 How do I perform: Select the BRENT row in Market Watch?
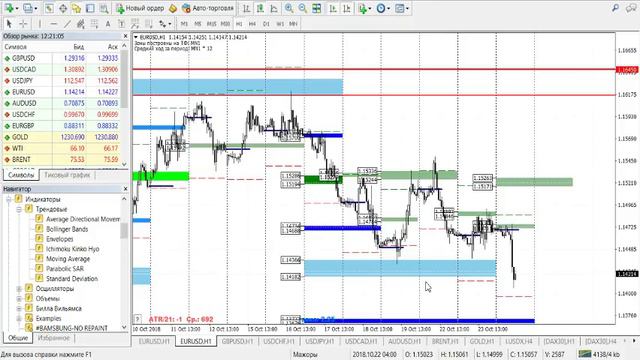[61, 160]
